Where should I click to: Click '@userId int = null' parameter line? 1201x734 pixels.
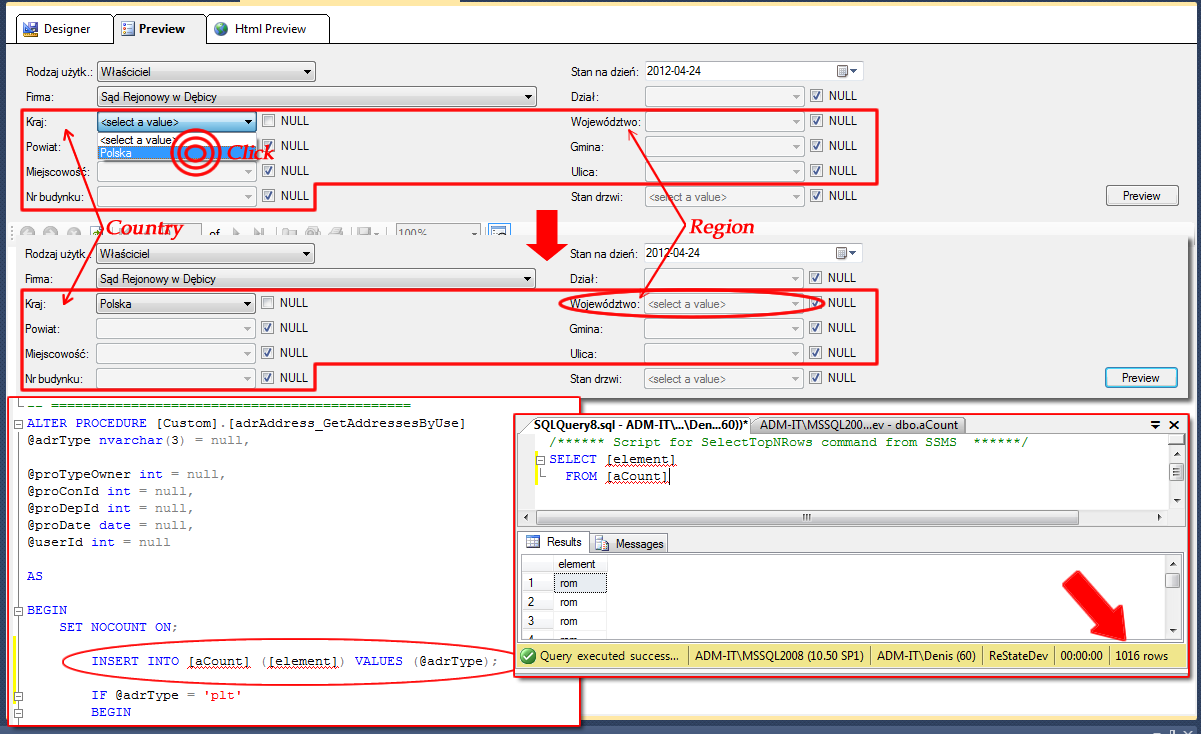pos(98,542)
